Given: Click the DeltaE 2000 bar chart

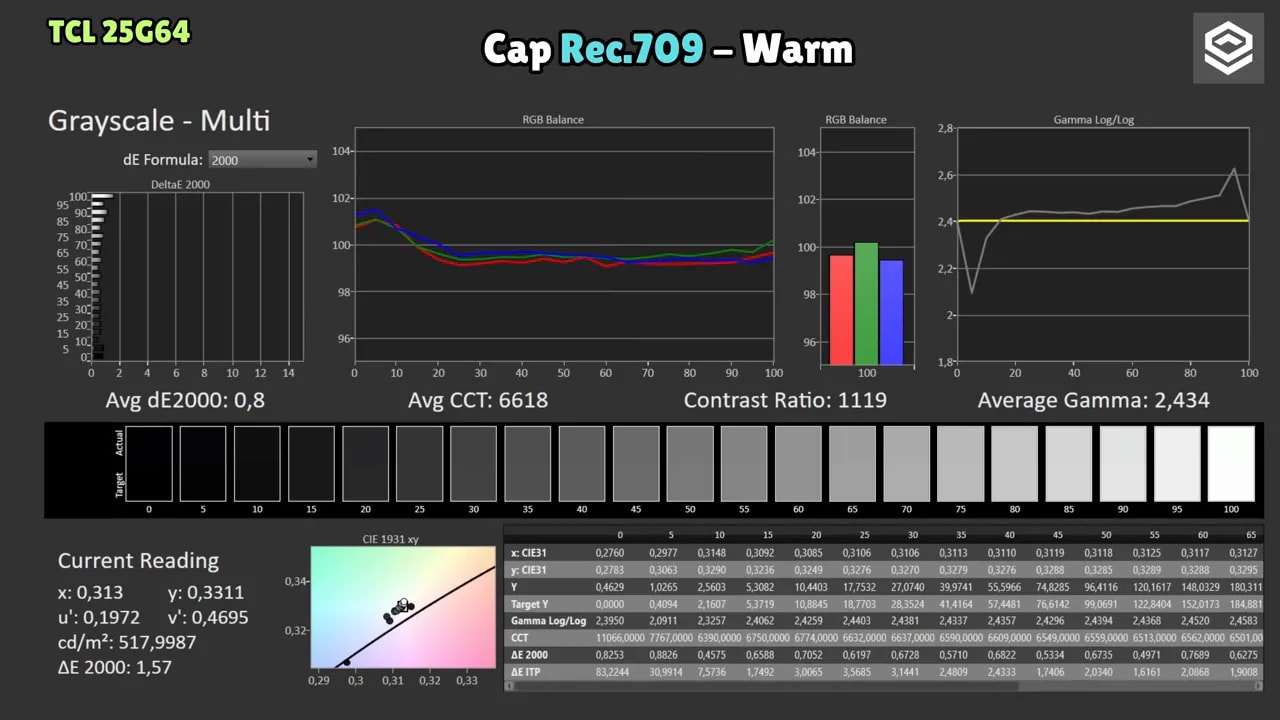Looking at the screenshot, I should (x=197, y=276).
